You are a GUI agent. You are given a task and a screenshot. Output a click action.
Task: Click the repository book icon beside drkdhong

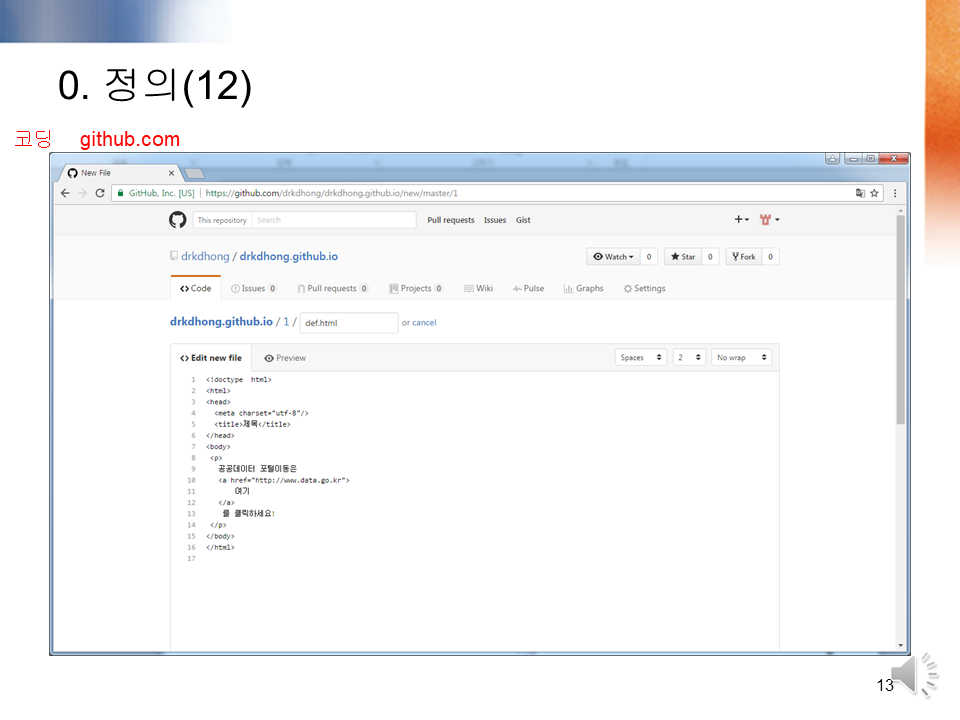point(174,256)
